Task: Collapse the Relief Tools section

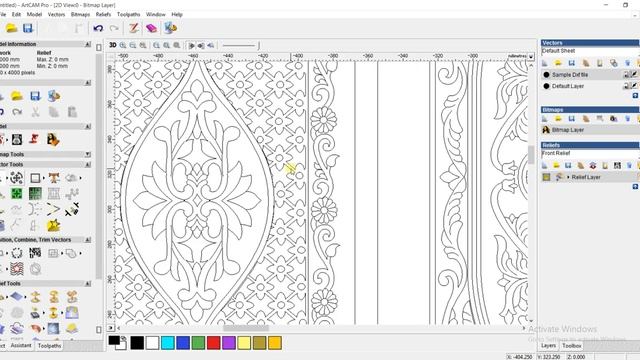Action: [x=88, y=283]
